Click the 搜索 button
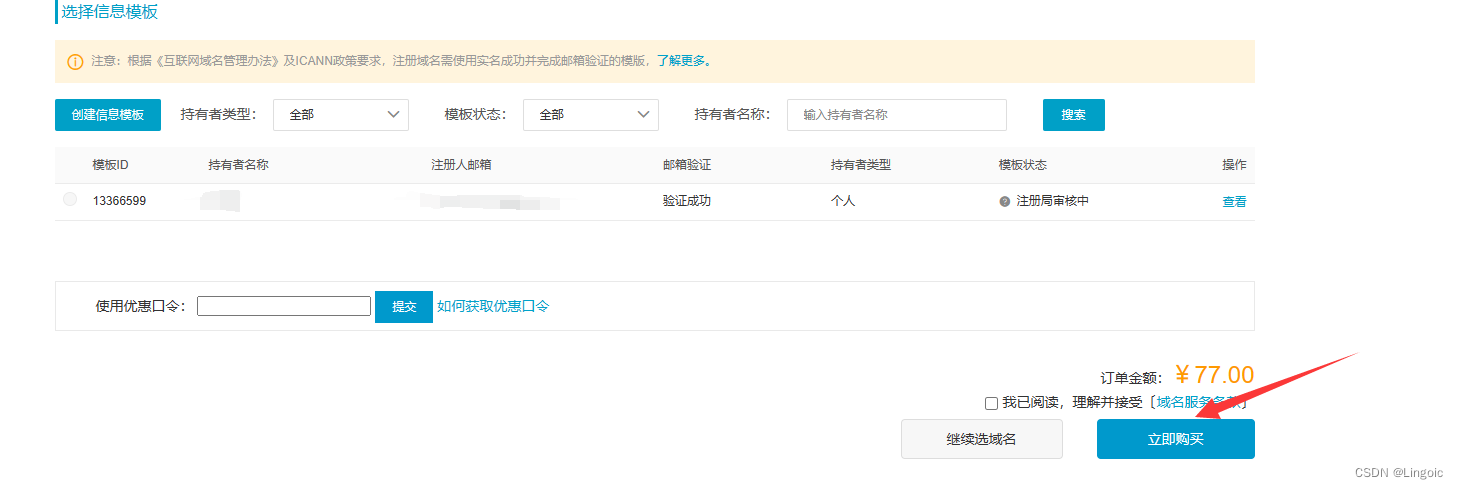The width and height of the screenshot is (1458, 489). click(x=1074, y=115)
